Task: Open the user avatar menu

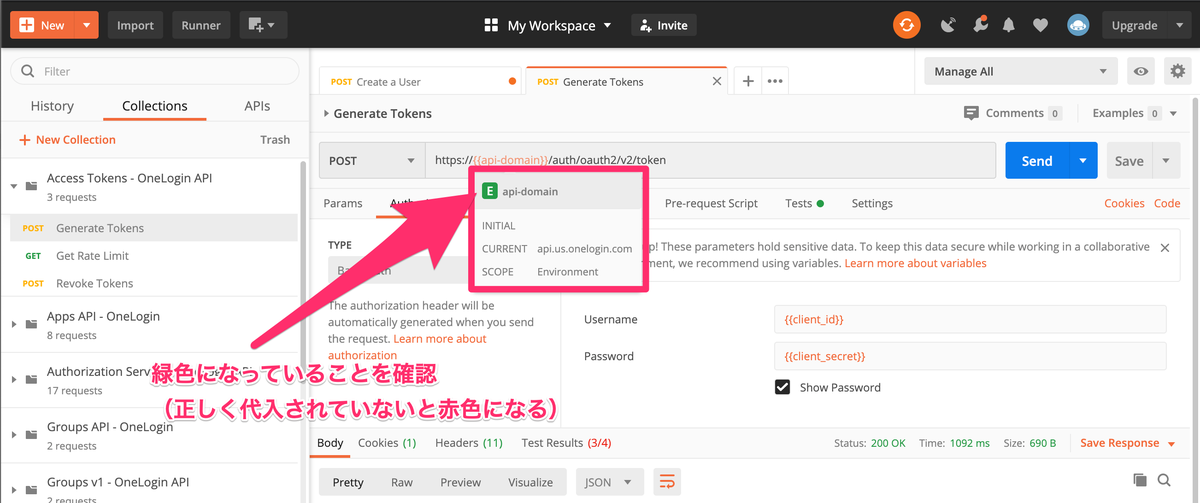Action: coord(1078,25)
